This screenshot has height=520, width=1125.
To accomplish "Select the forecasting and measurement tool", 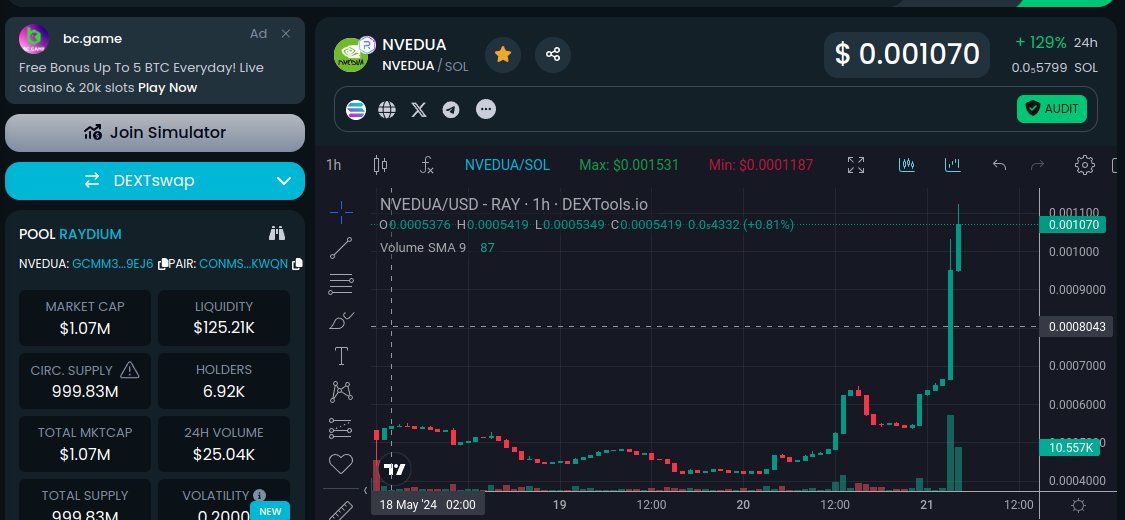I will click(342, 428).
